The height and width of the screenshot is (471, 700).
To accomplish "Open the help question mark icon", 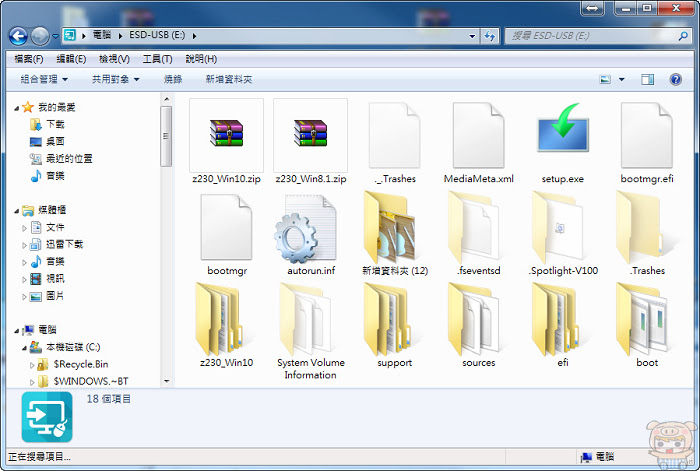I will tap(675, 79).
